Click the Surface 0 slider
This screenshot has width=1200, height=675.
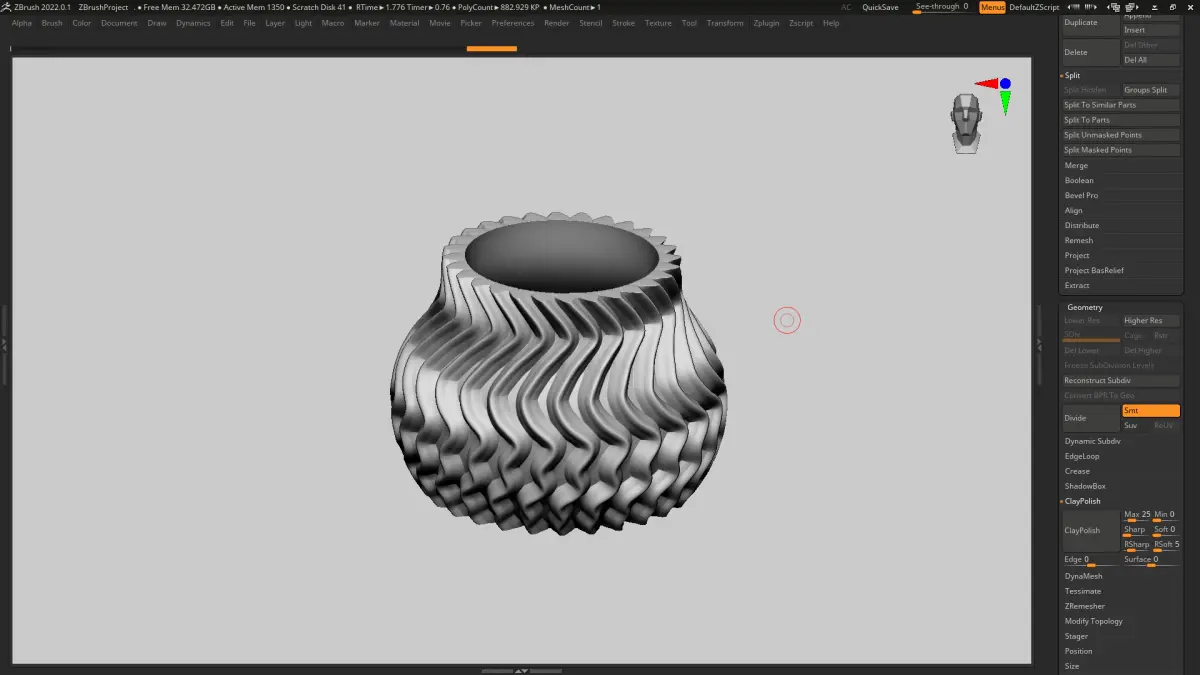1151,561
